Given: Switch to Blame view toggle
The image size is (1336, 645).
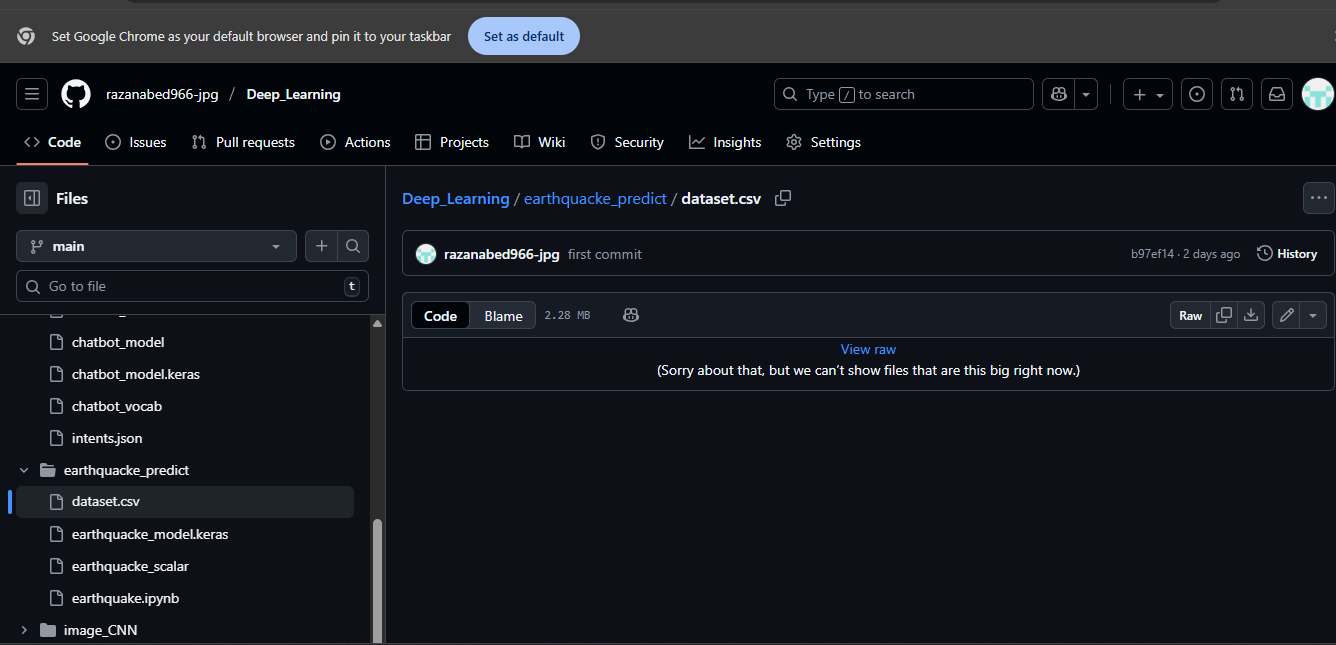Looking at the screenshot, I should (503, 315).
